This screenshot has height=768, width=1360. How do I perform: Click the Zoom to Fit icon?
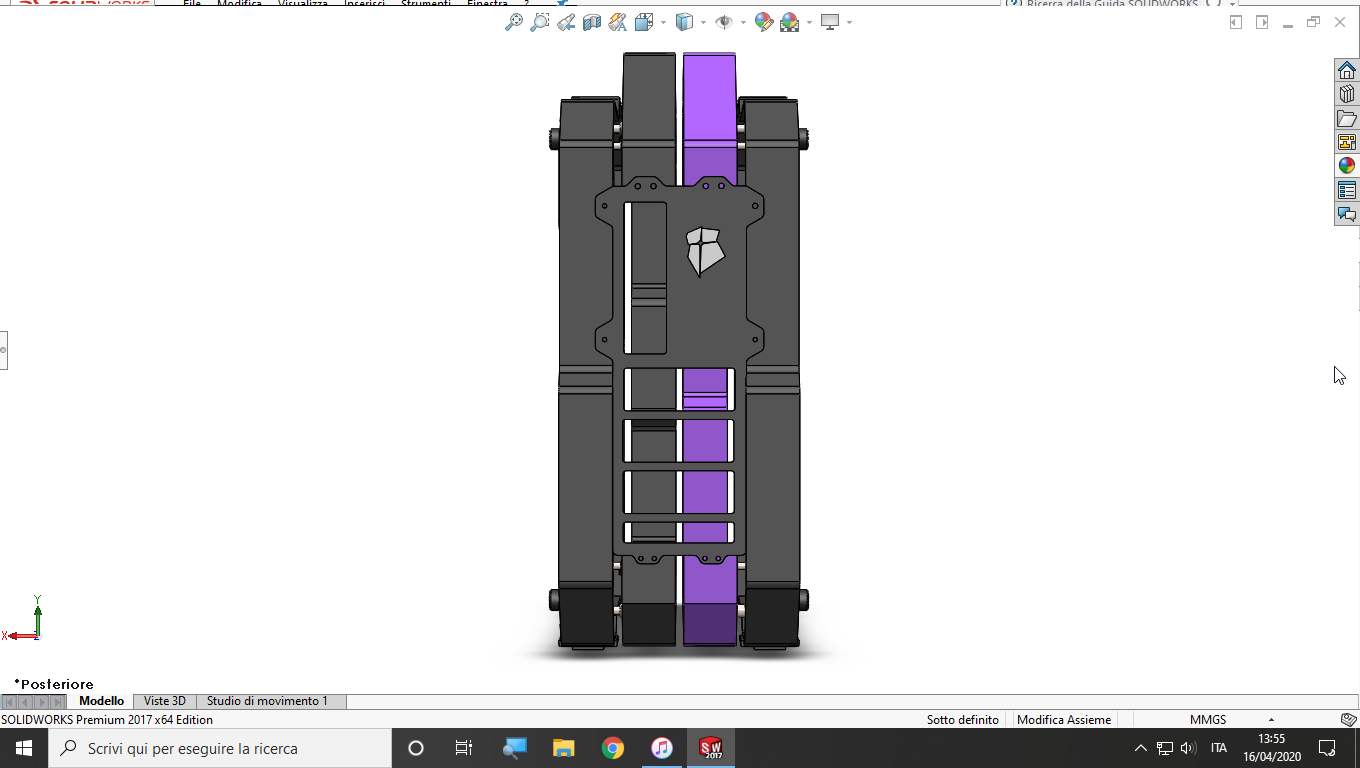514,22
